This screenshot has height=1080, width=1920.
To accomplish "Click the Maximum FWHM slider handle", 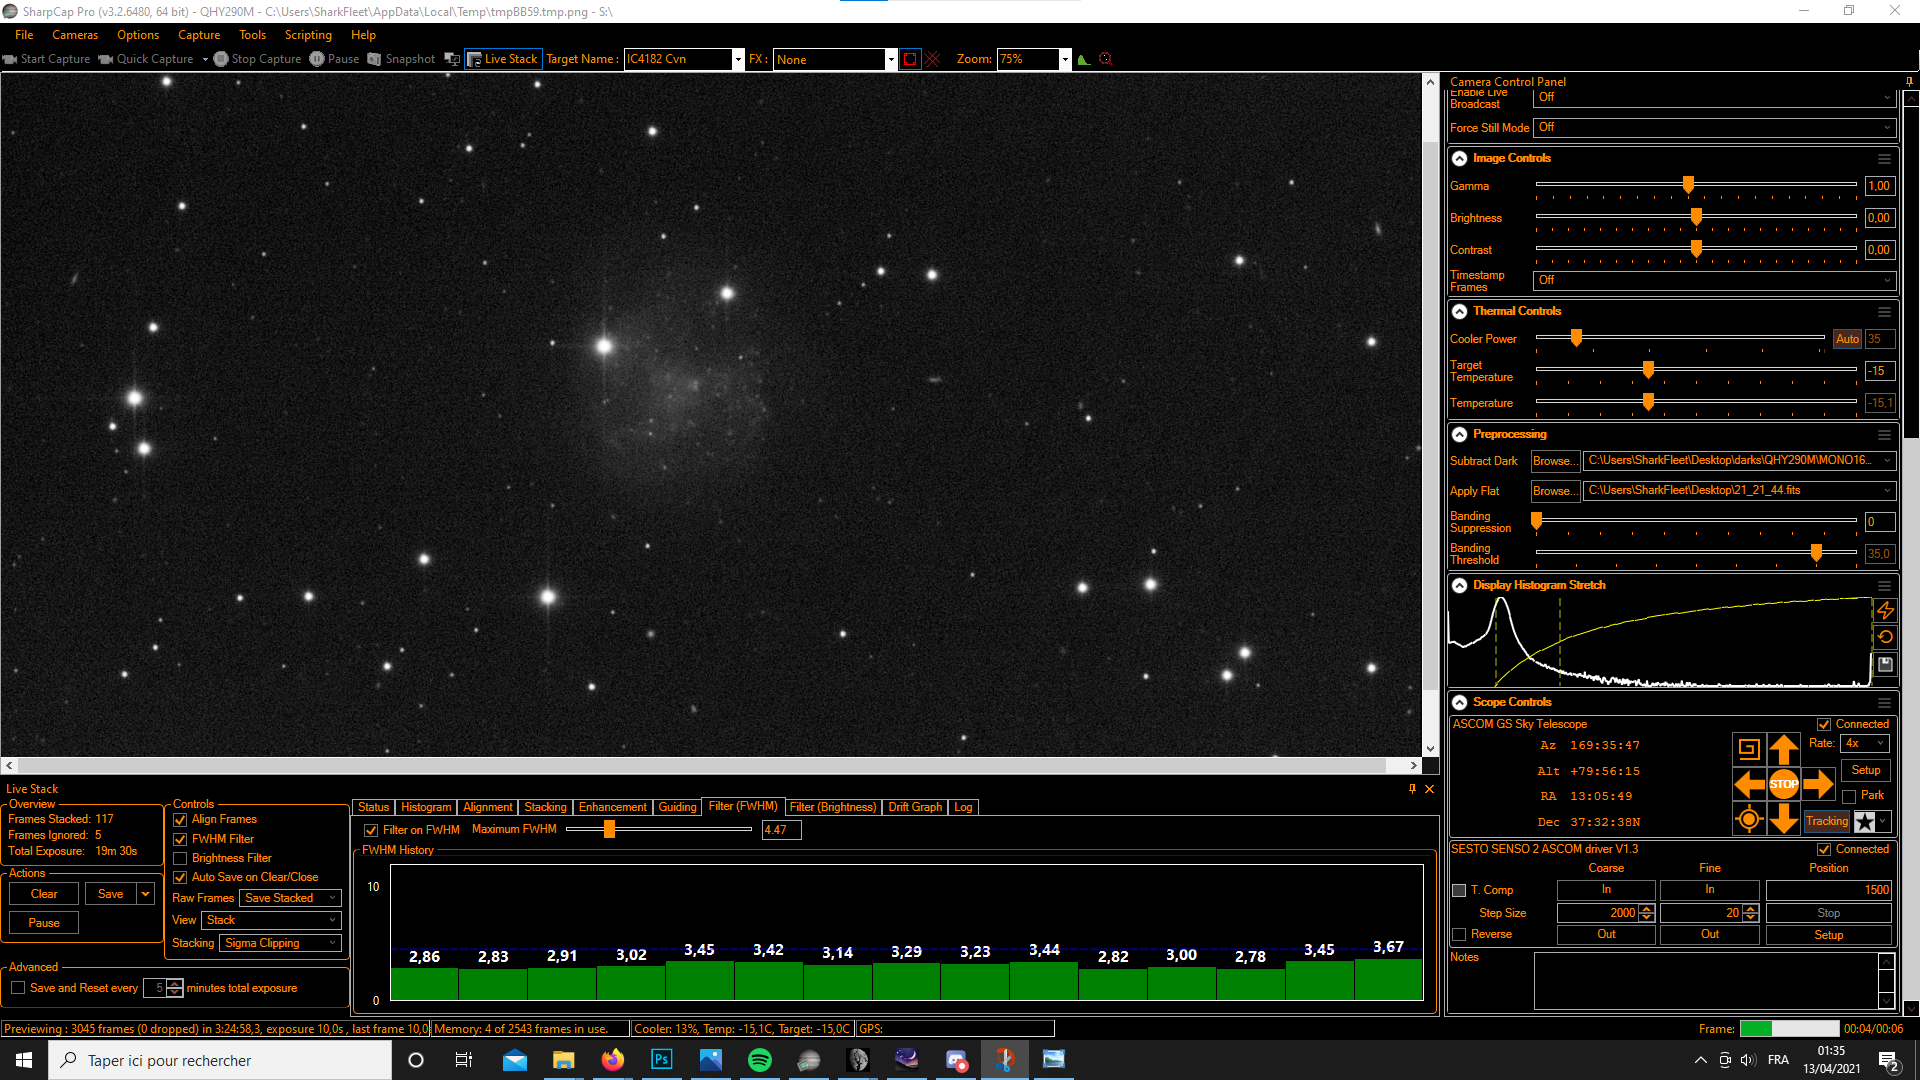I will click(609, 829).
